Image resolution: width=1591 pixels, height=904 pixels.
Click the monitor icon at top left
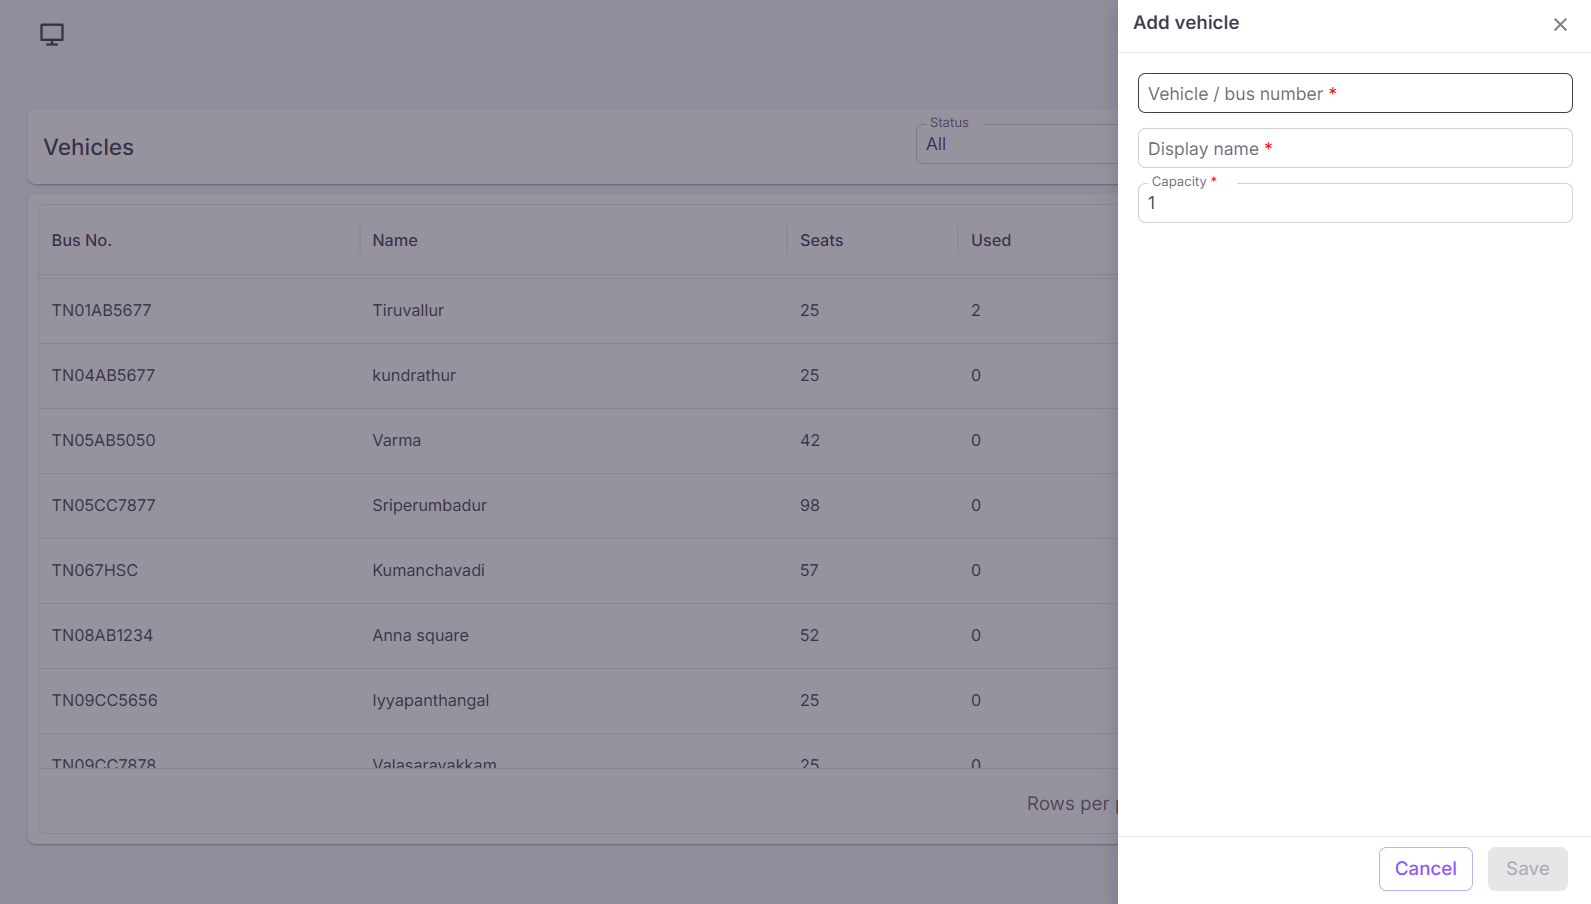click(x=52, y=35)
